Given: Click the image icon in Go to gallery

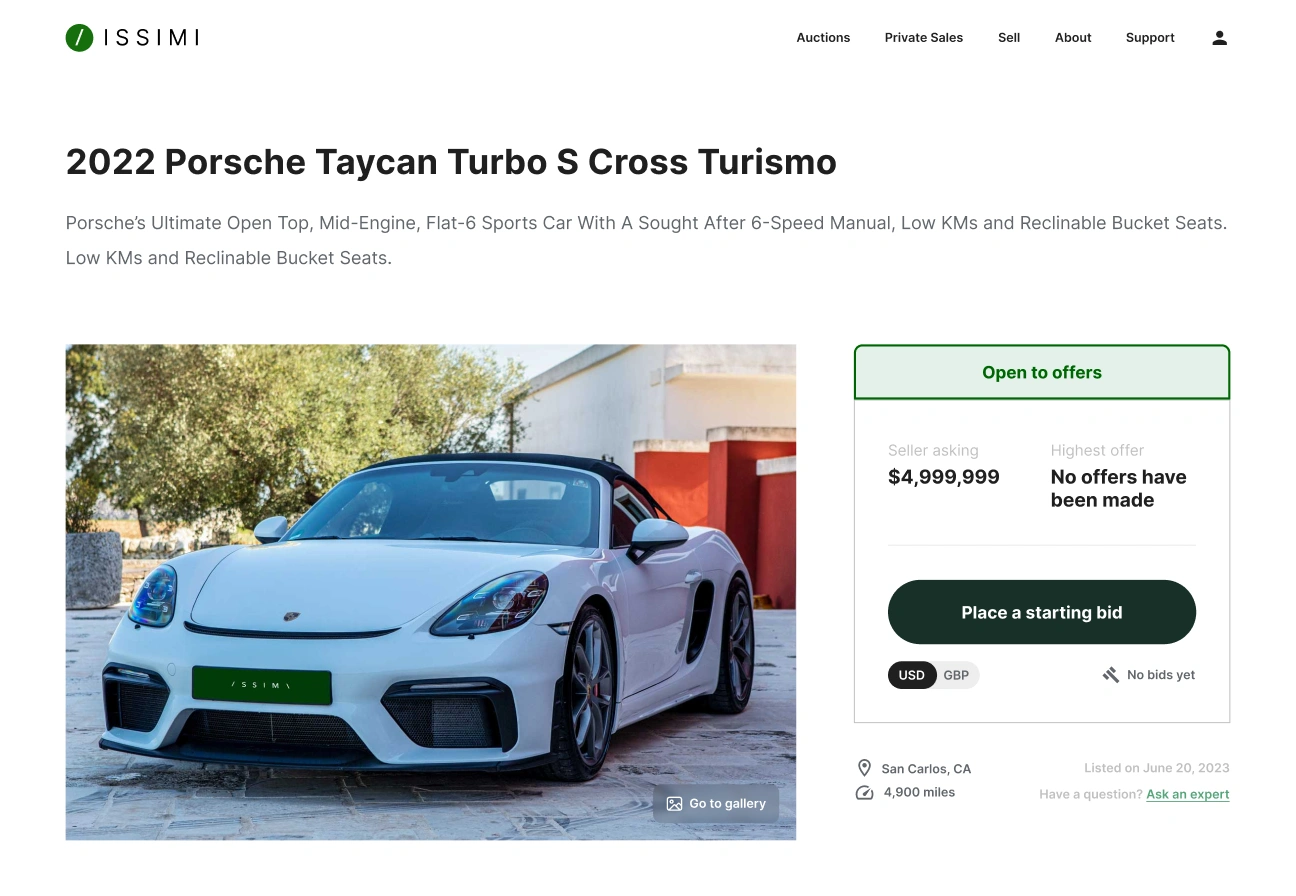Looking at the screenshot, I should coord(674,804).
